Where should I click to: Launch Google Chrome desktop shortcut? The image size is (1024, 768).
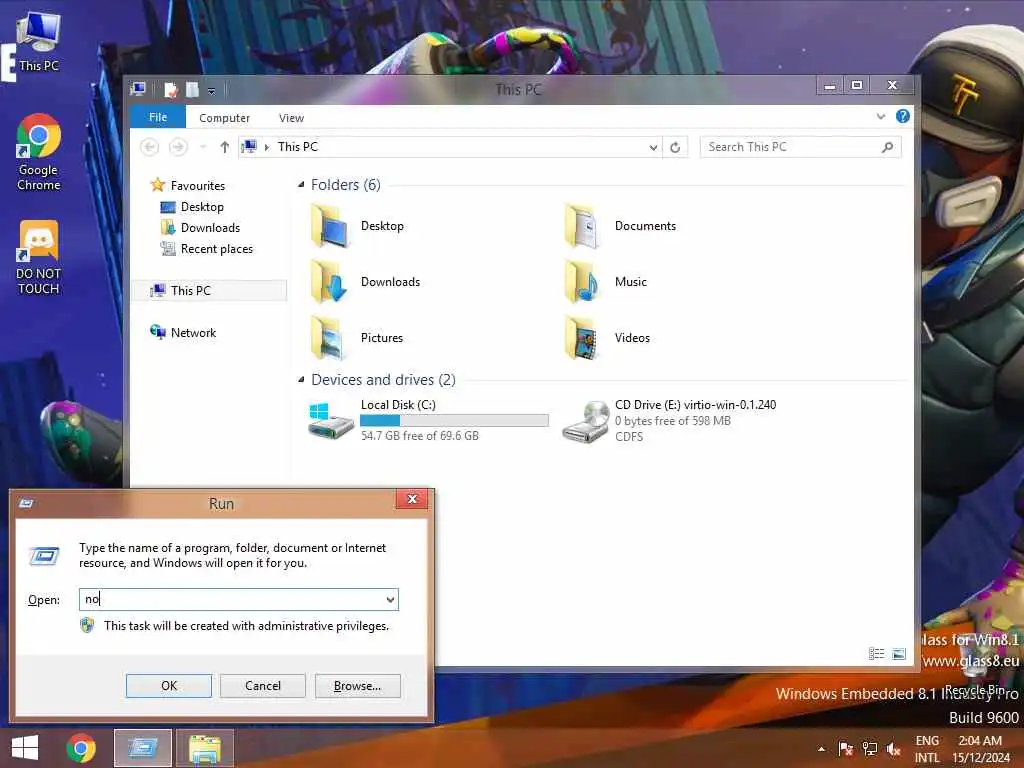point(39,152)
